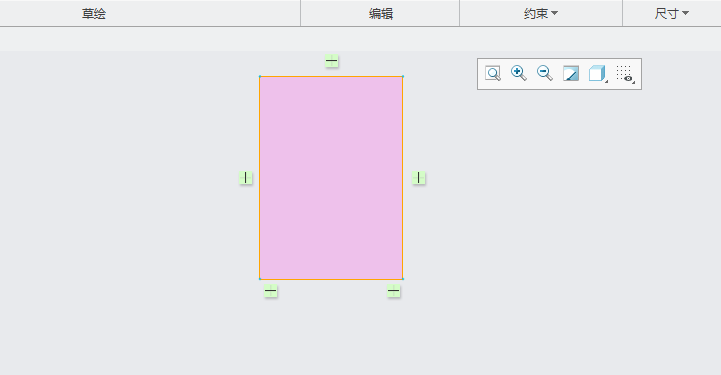Select bottom-right horizontal constraint symbol
Screen dimensions: 721x375
(394, 291)
